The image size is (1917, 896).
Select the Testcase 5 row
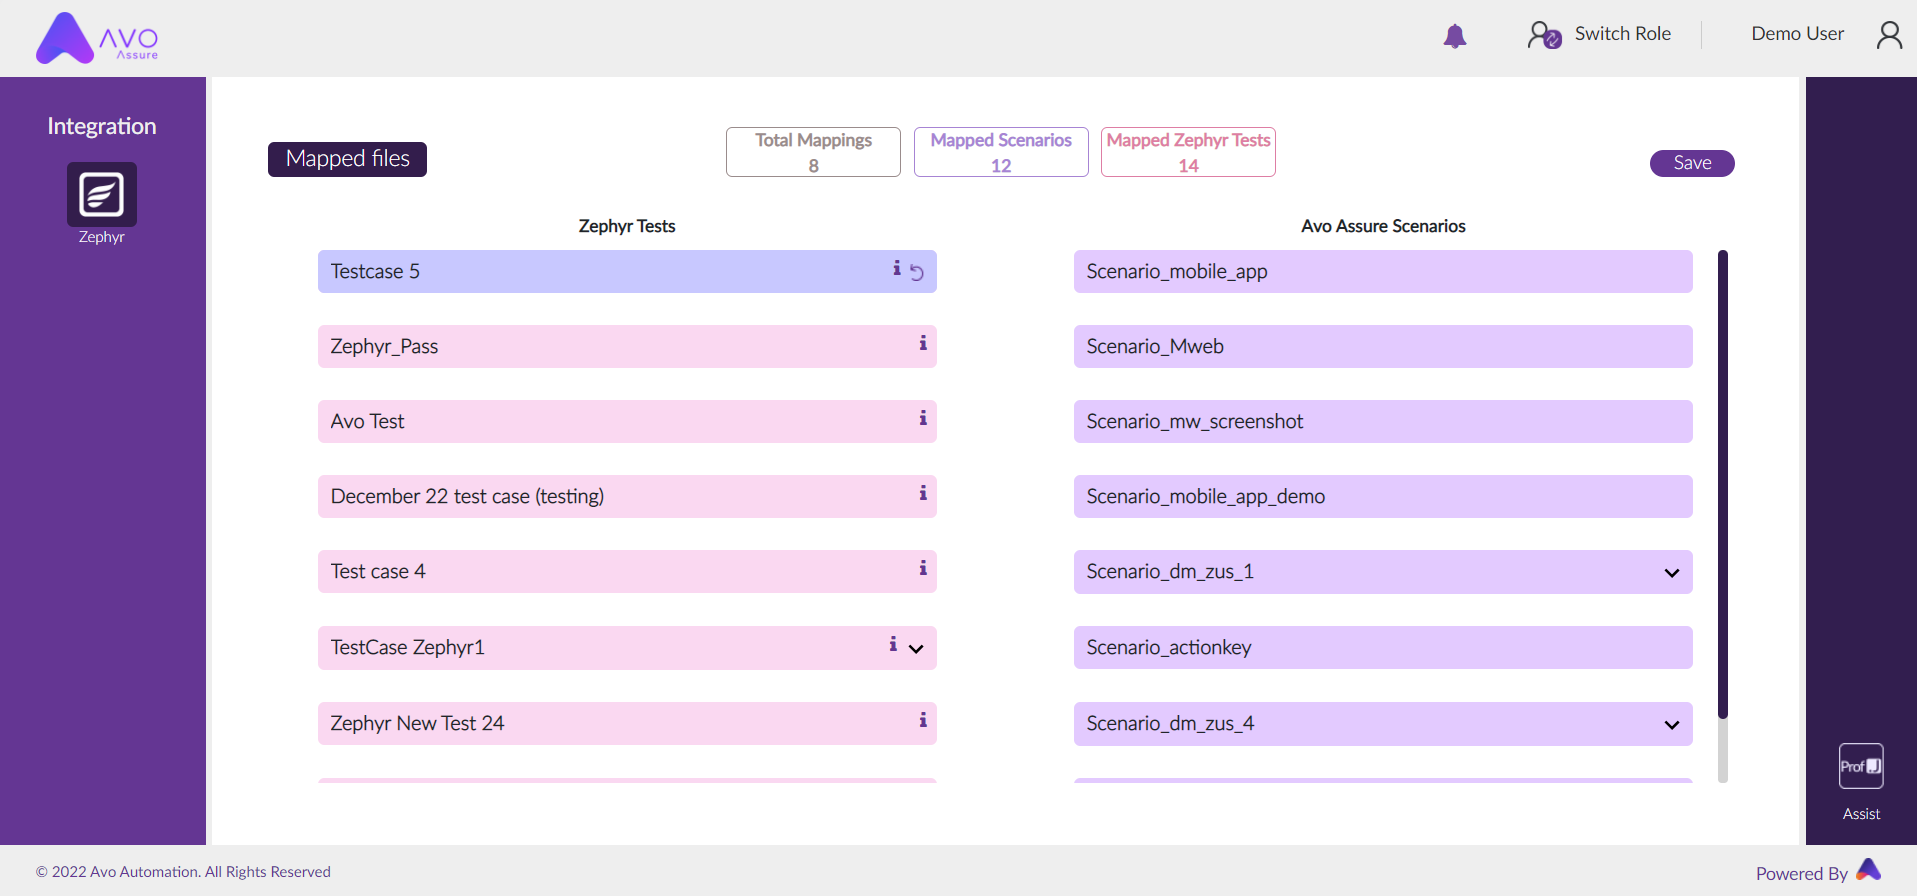tap(627, 271)
